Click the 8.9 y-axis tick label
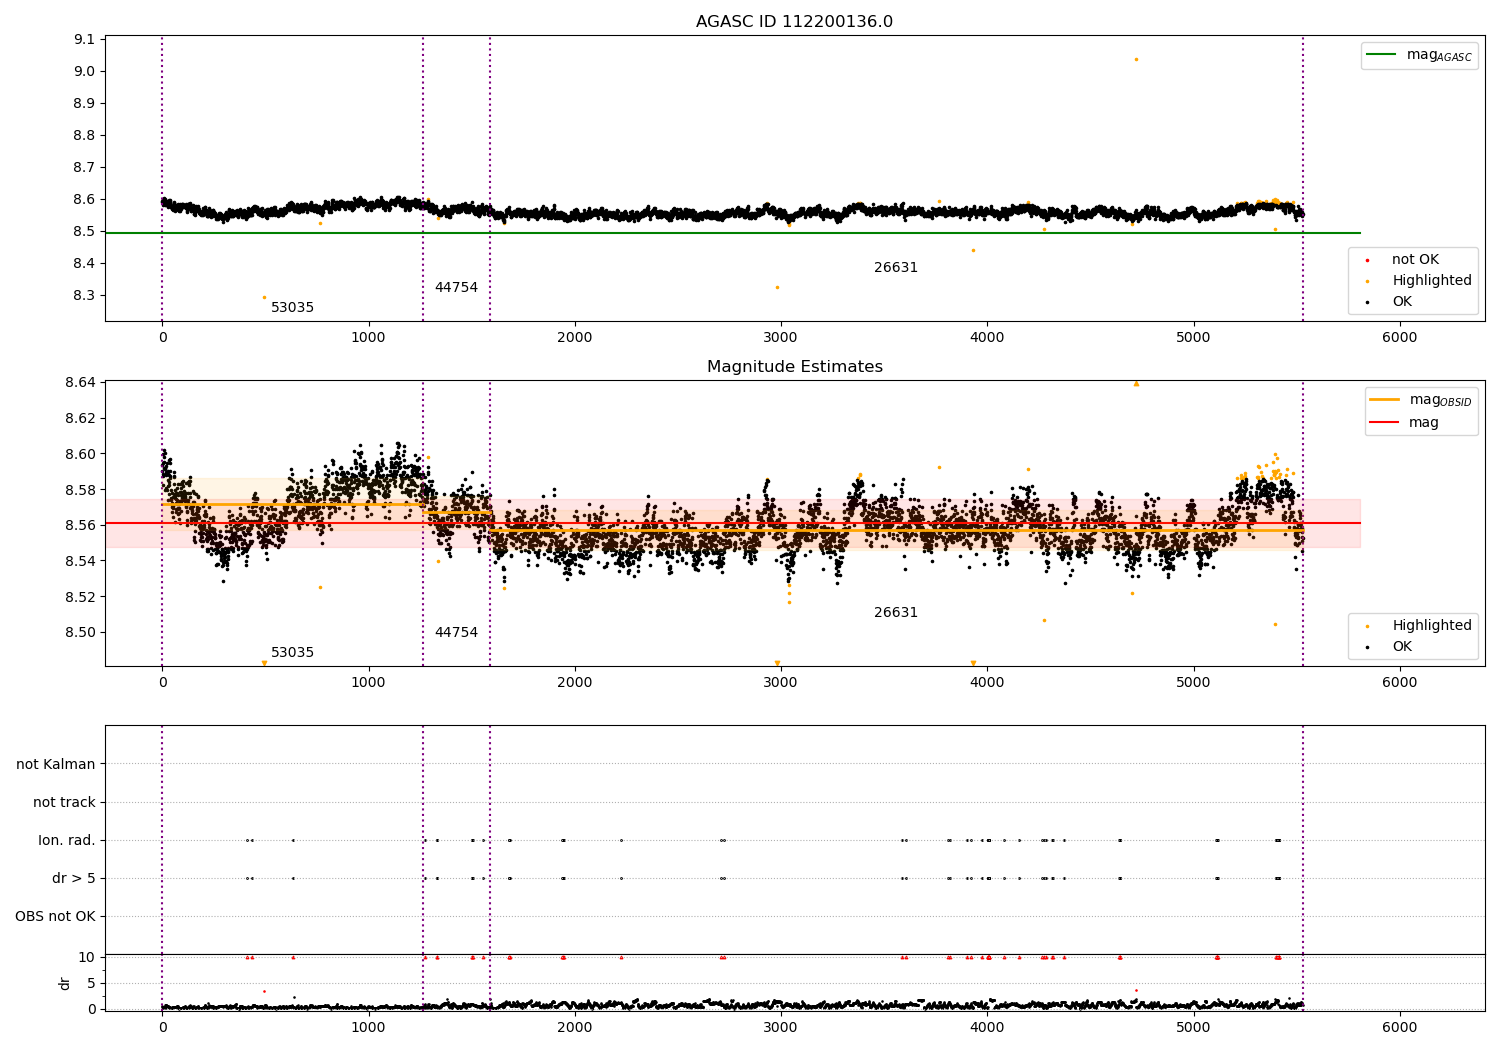 coord(85,103)
